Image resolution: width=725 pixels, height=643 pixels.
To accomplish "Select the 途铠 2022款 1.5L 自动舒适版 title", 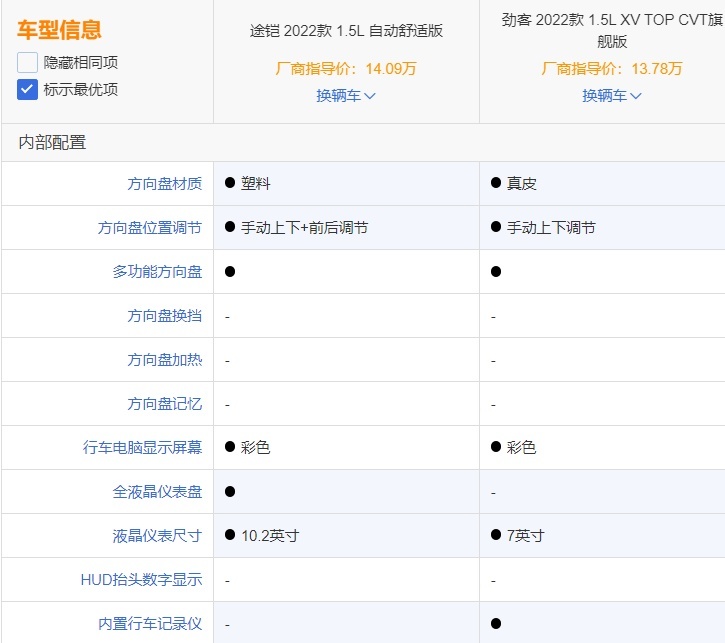I will click(x=346, y=31).
